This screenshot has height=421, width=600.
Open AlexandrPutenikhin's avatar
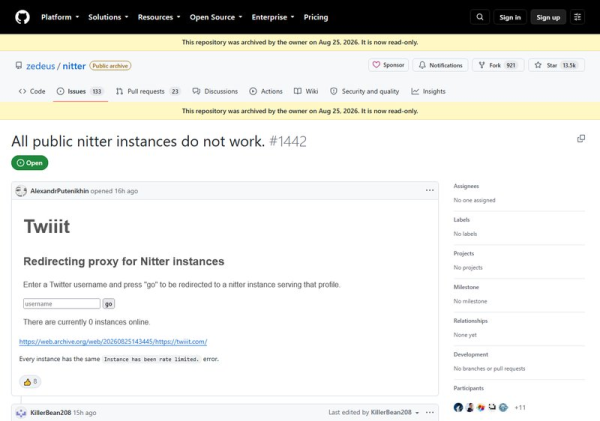coord(21,191)
